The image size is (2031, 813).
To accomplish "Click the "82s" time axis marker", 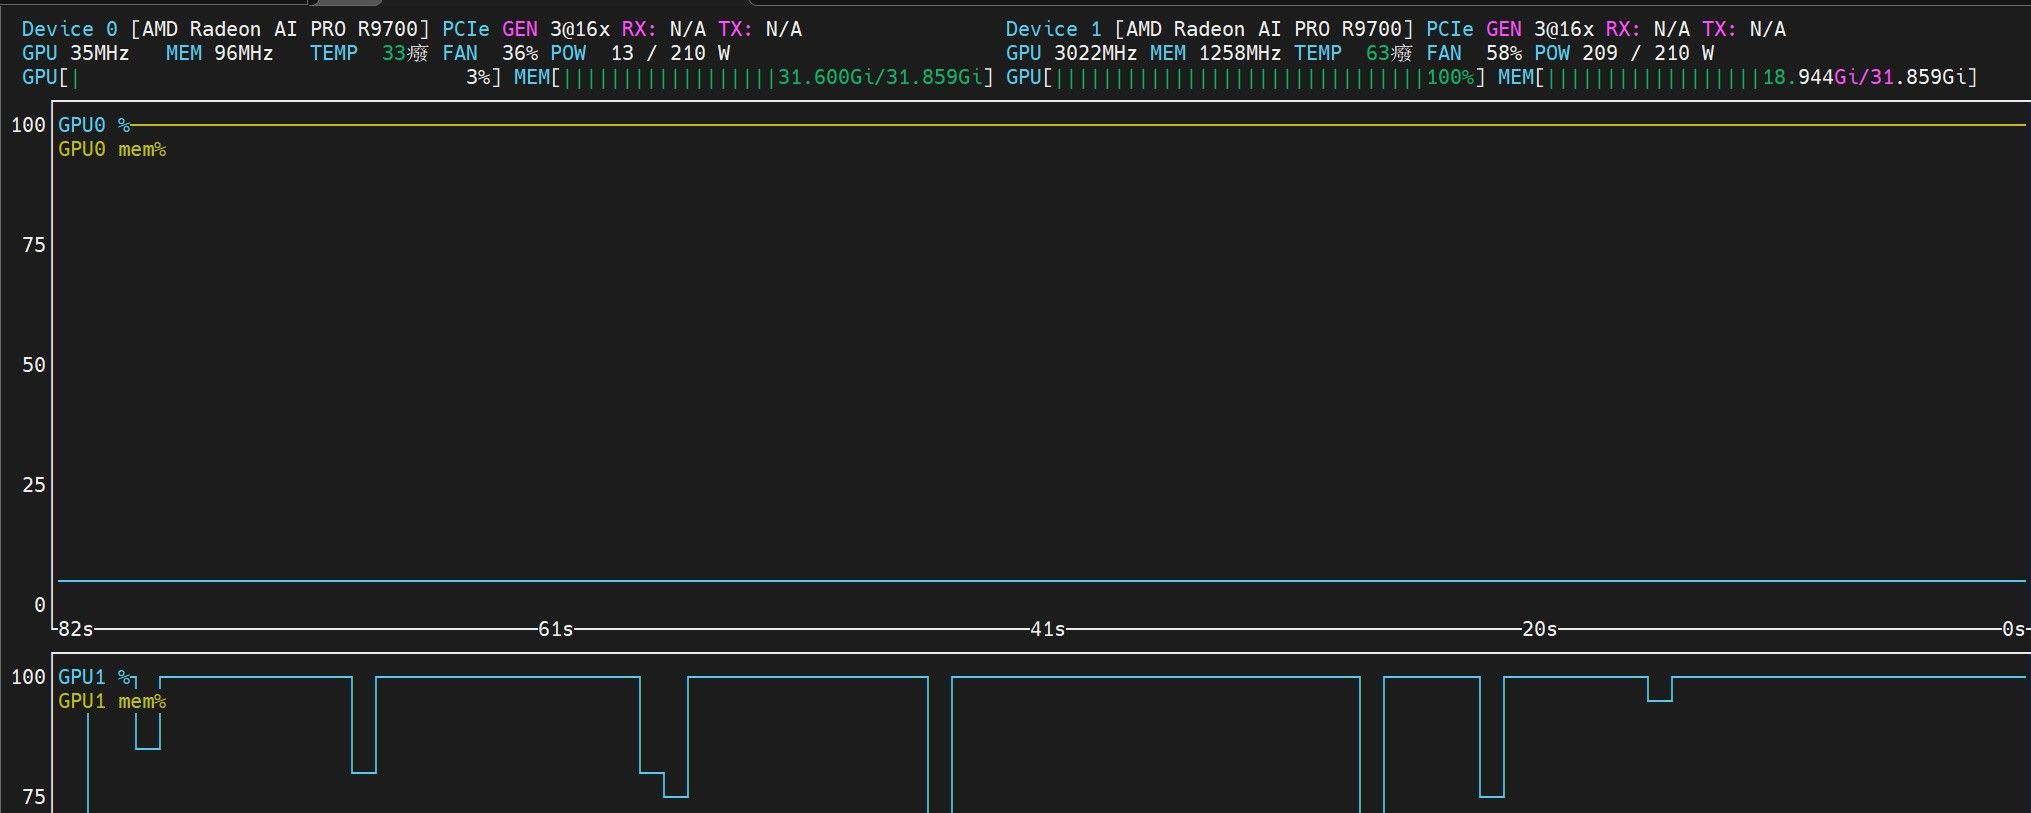I will point(76,629).
